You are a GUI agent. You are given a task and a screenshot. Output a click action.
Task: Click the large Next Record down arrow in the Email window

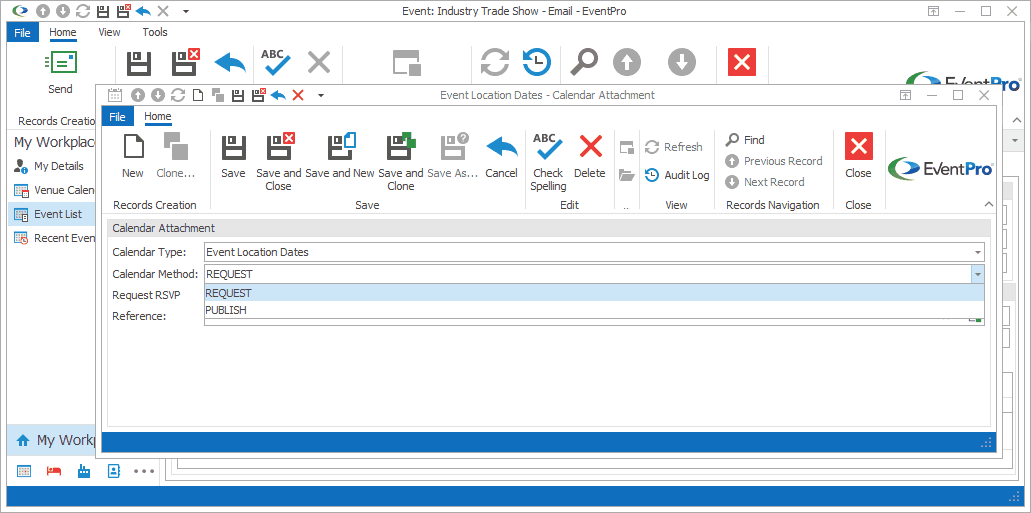pos(682,63)
